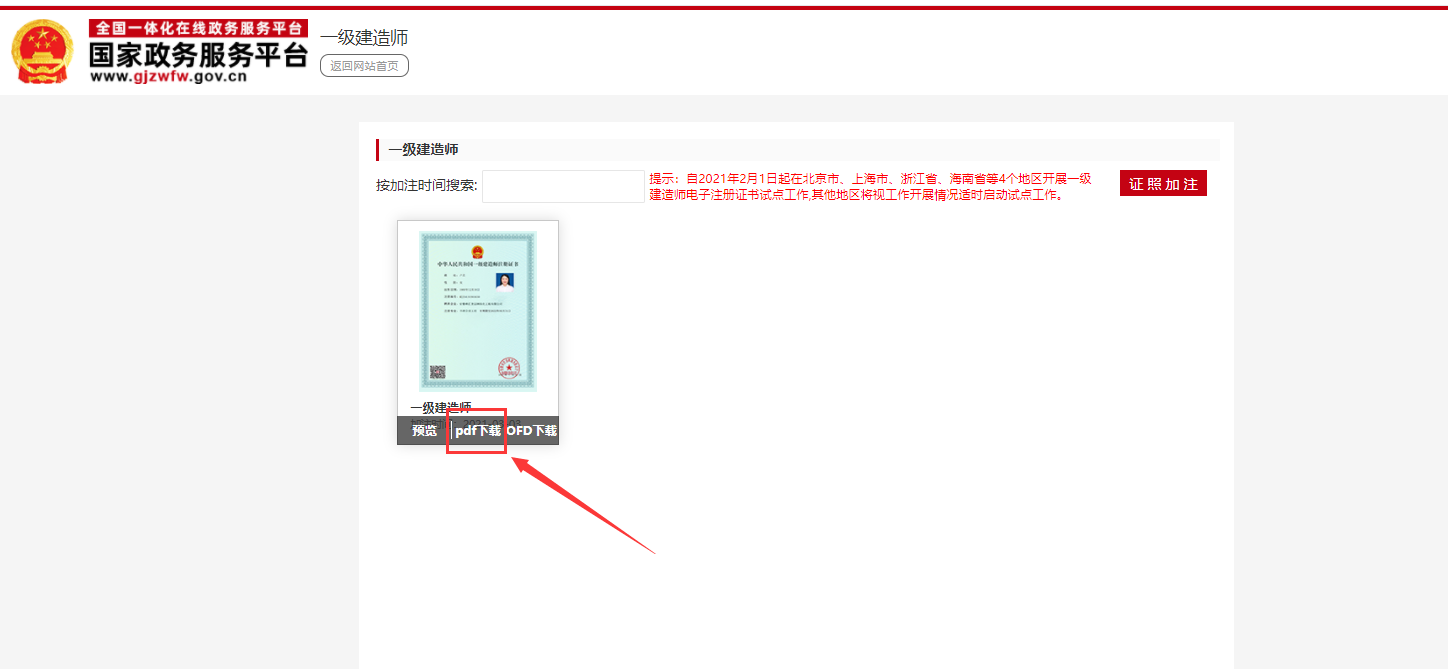
Task: Open the www.gjzwfw.gov.cn site address
Action: (168, 77)
